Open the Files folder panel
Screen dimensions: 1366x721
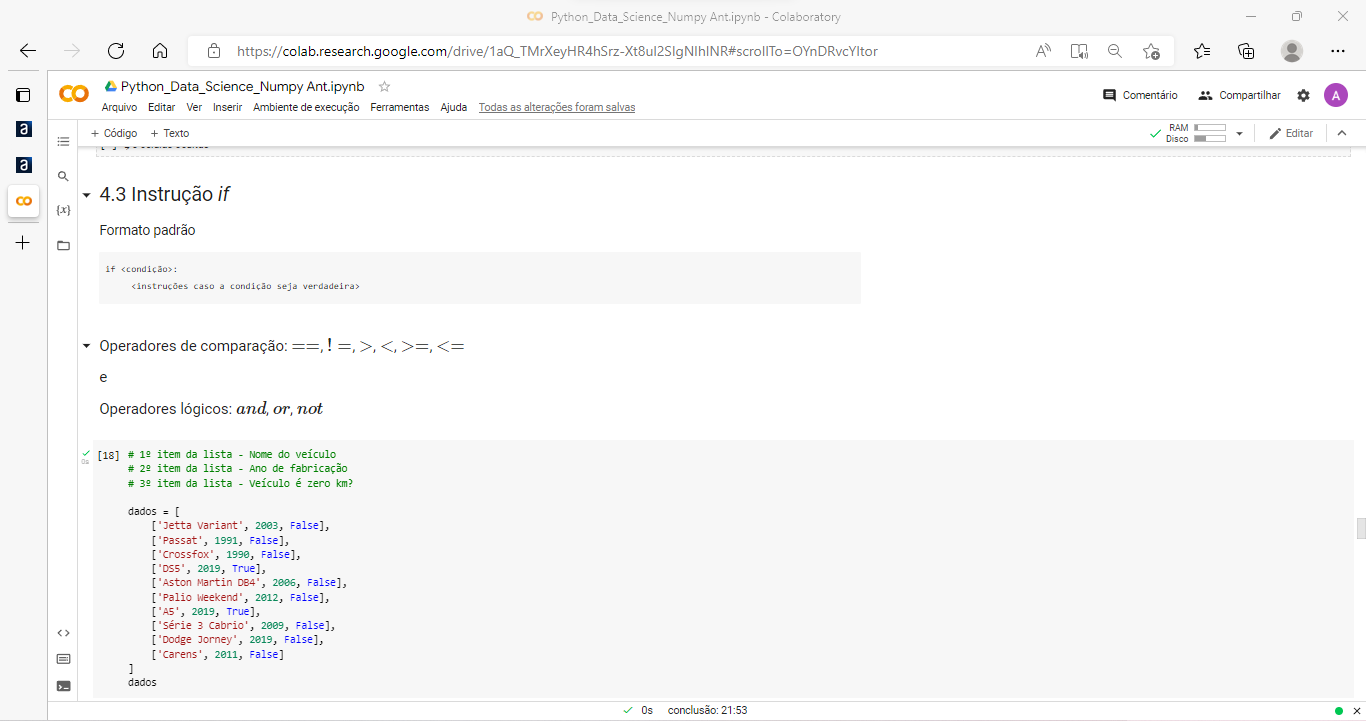(64, 245)
